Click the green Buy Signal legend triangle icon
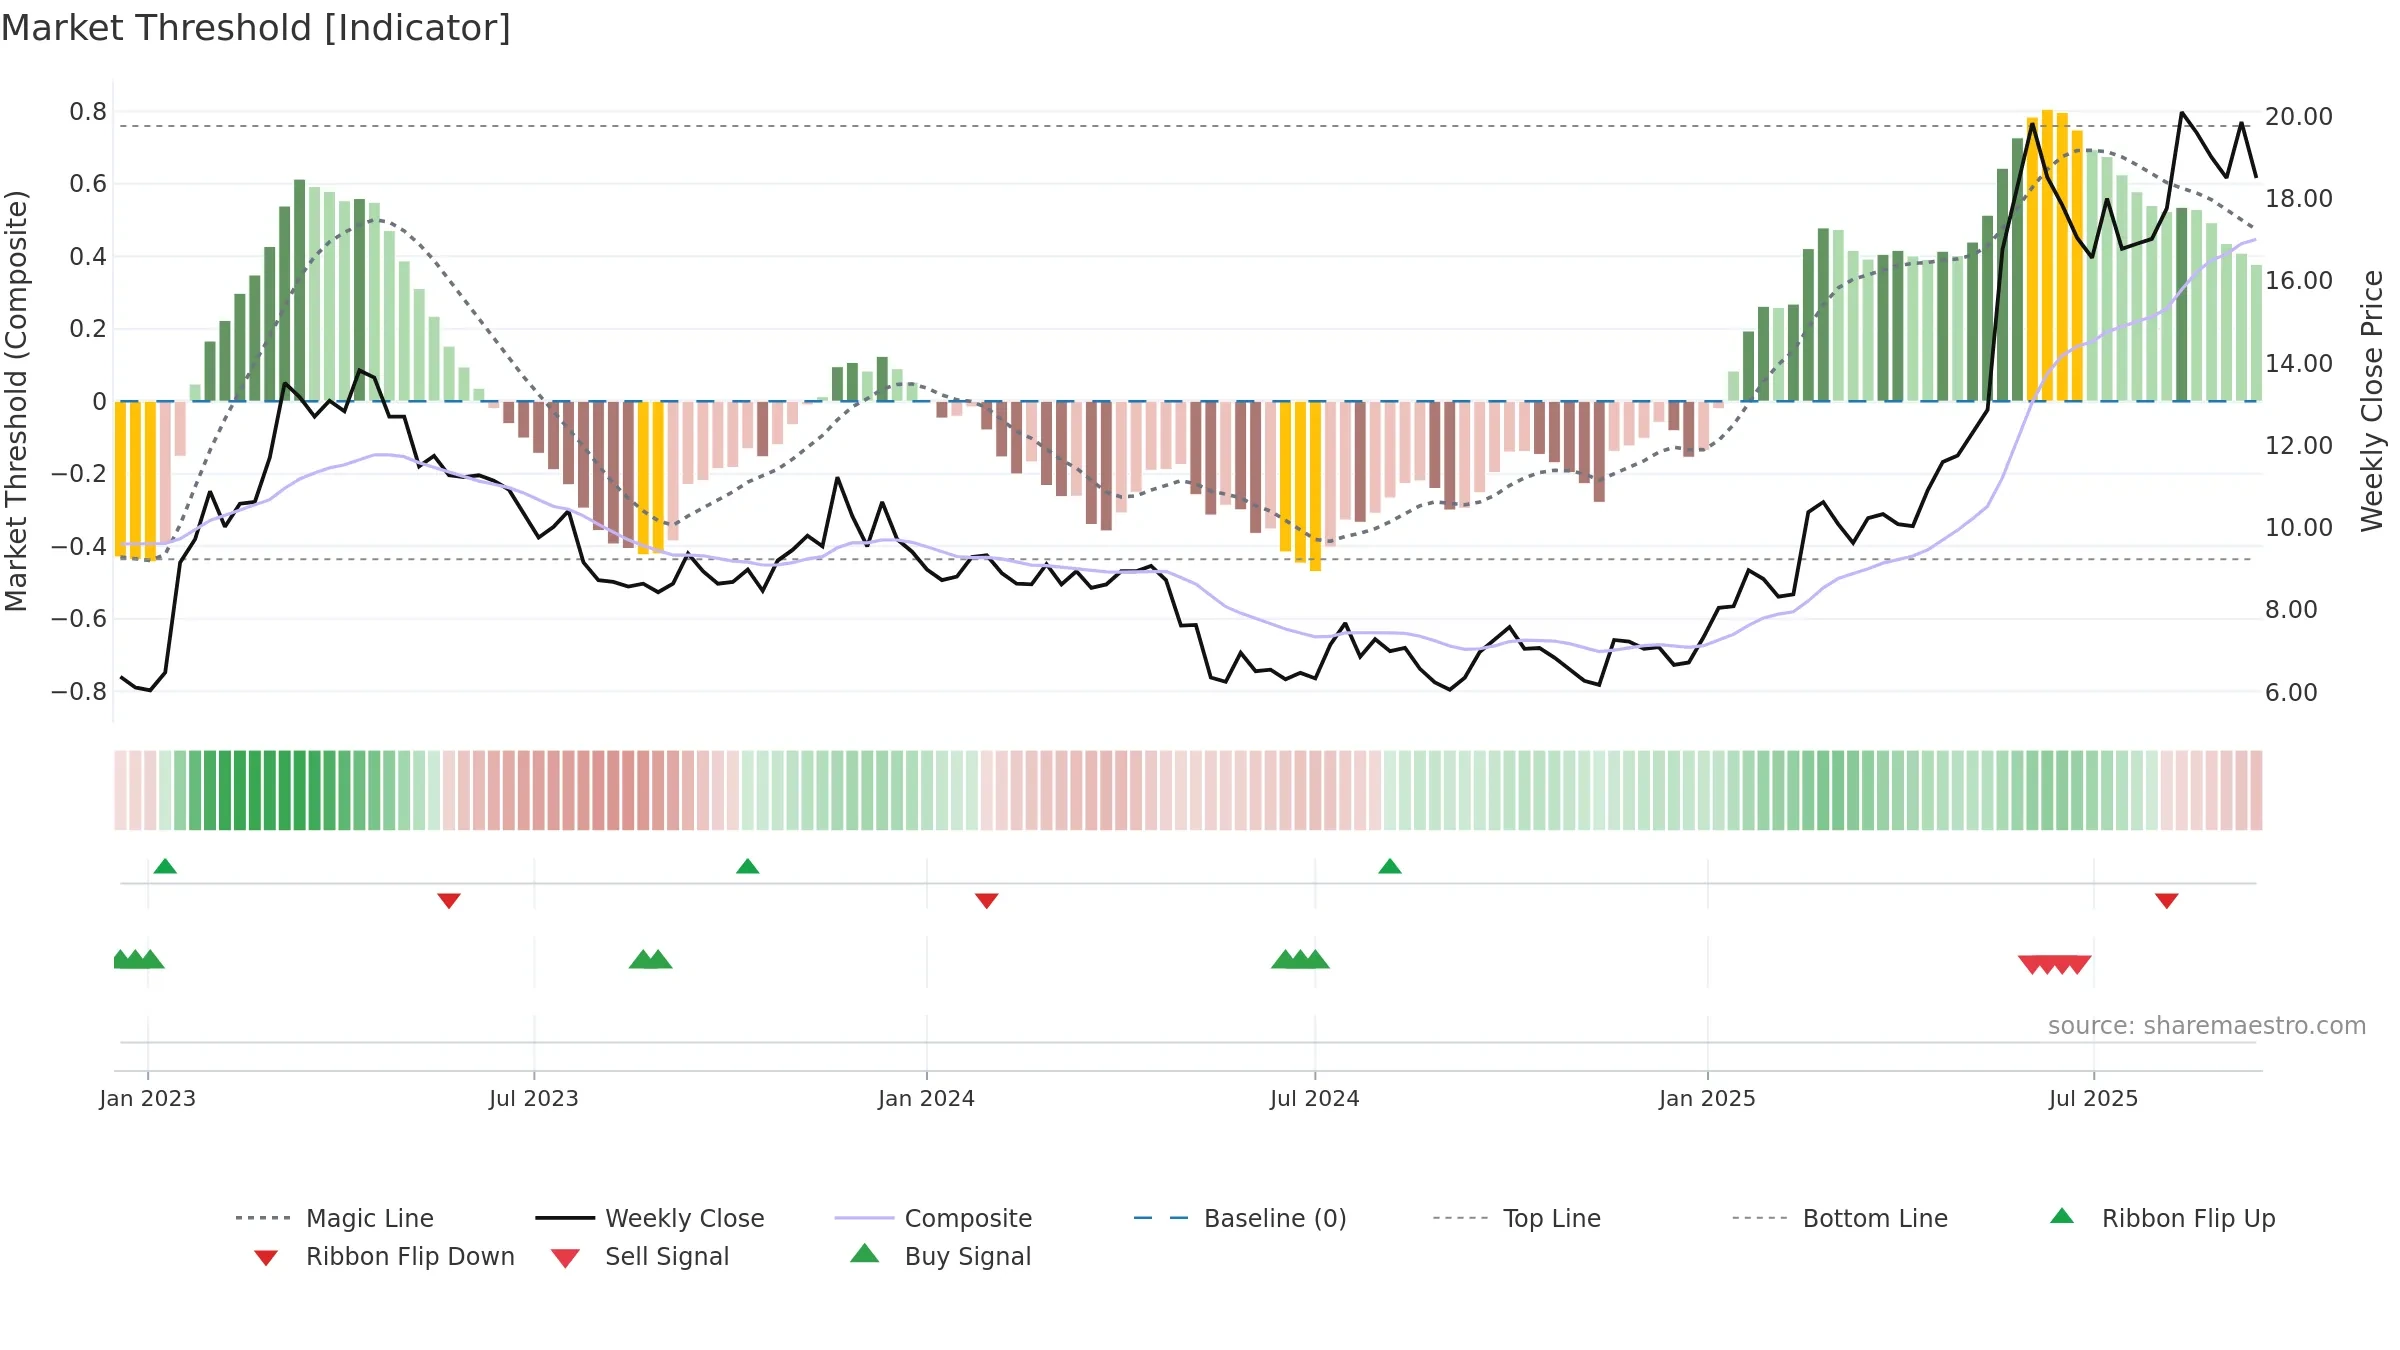 (865, 1253)
